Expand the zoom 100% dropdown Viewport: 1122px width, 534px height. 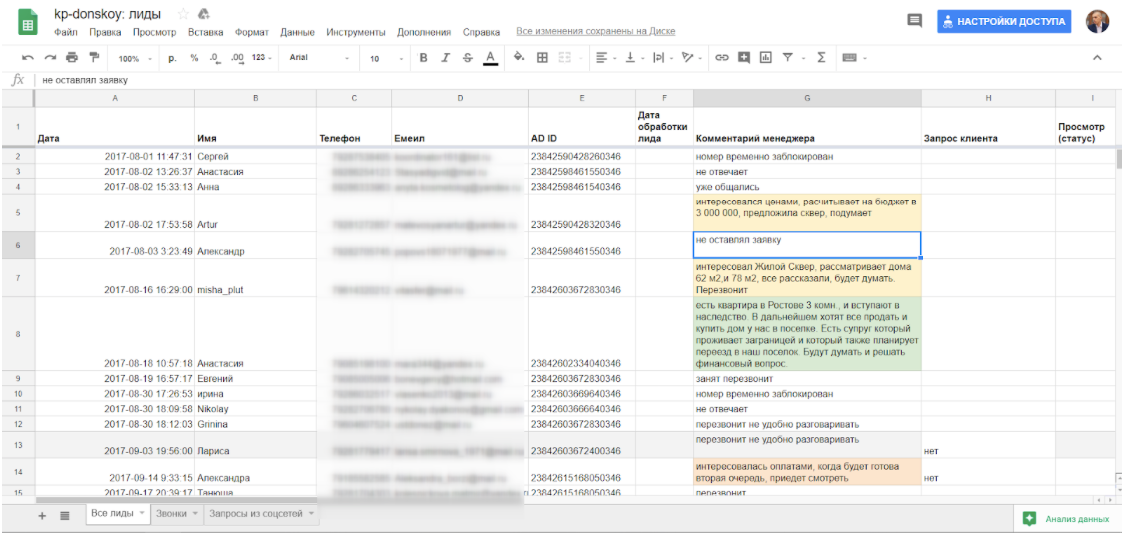click(133, 58)
